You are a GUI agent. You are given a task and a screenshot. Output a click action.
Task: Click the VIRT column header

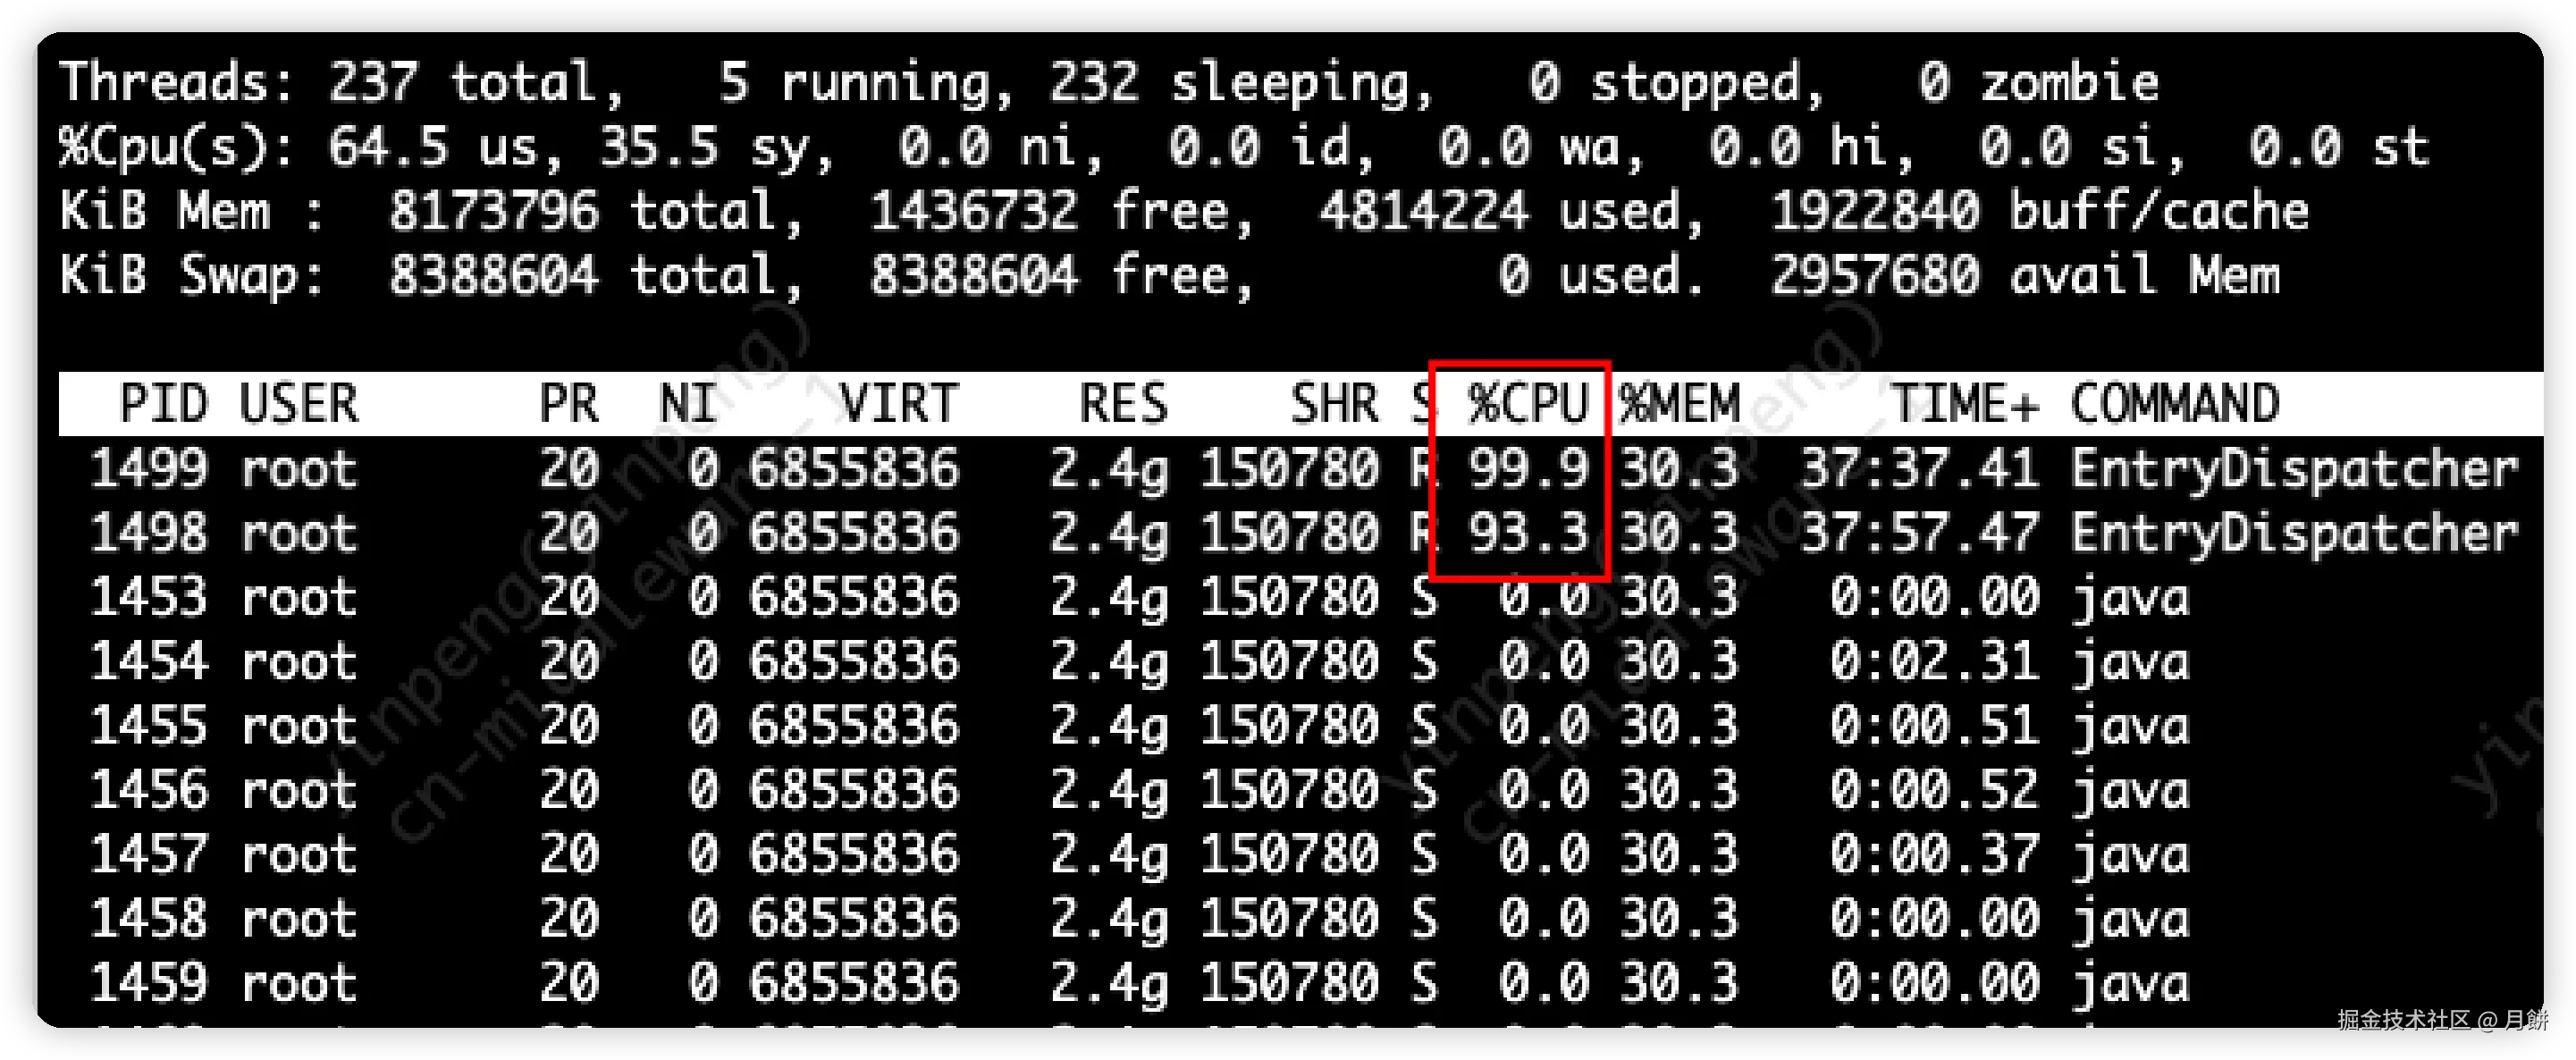click(898, 405)
